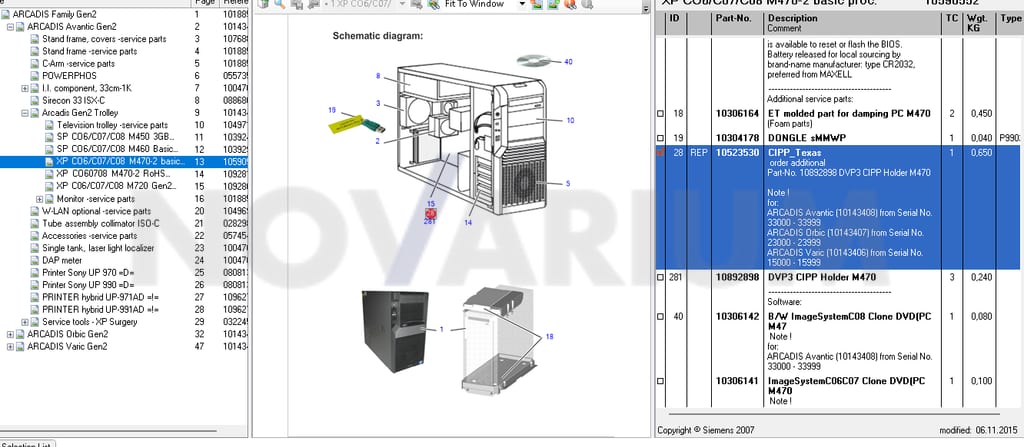Select PRINTER hybrid UP-971AD row
Screen dimensions: 1024x447
coord(101,297)
